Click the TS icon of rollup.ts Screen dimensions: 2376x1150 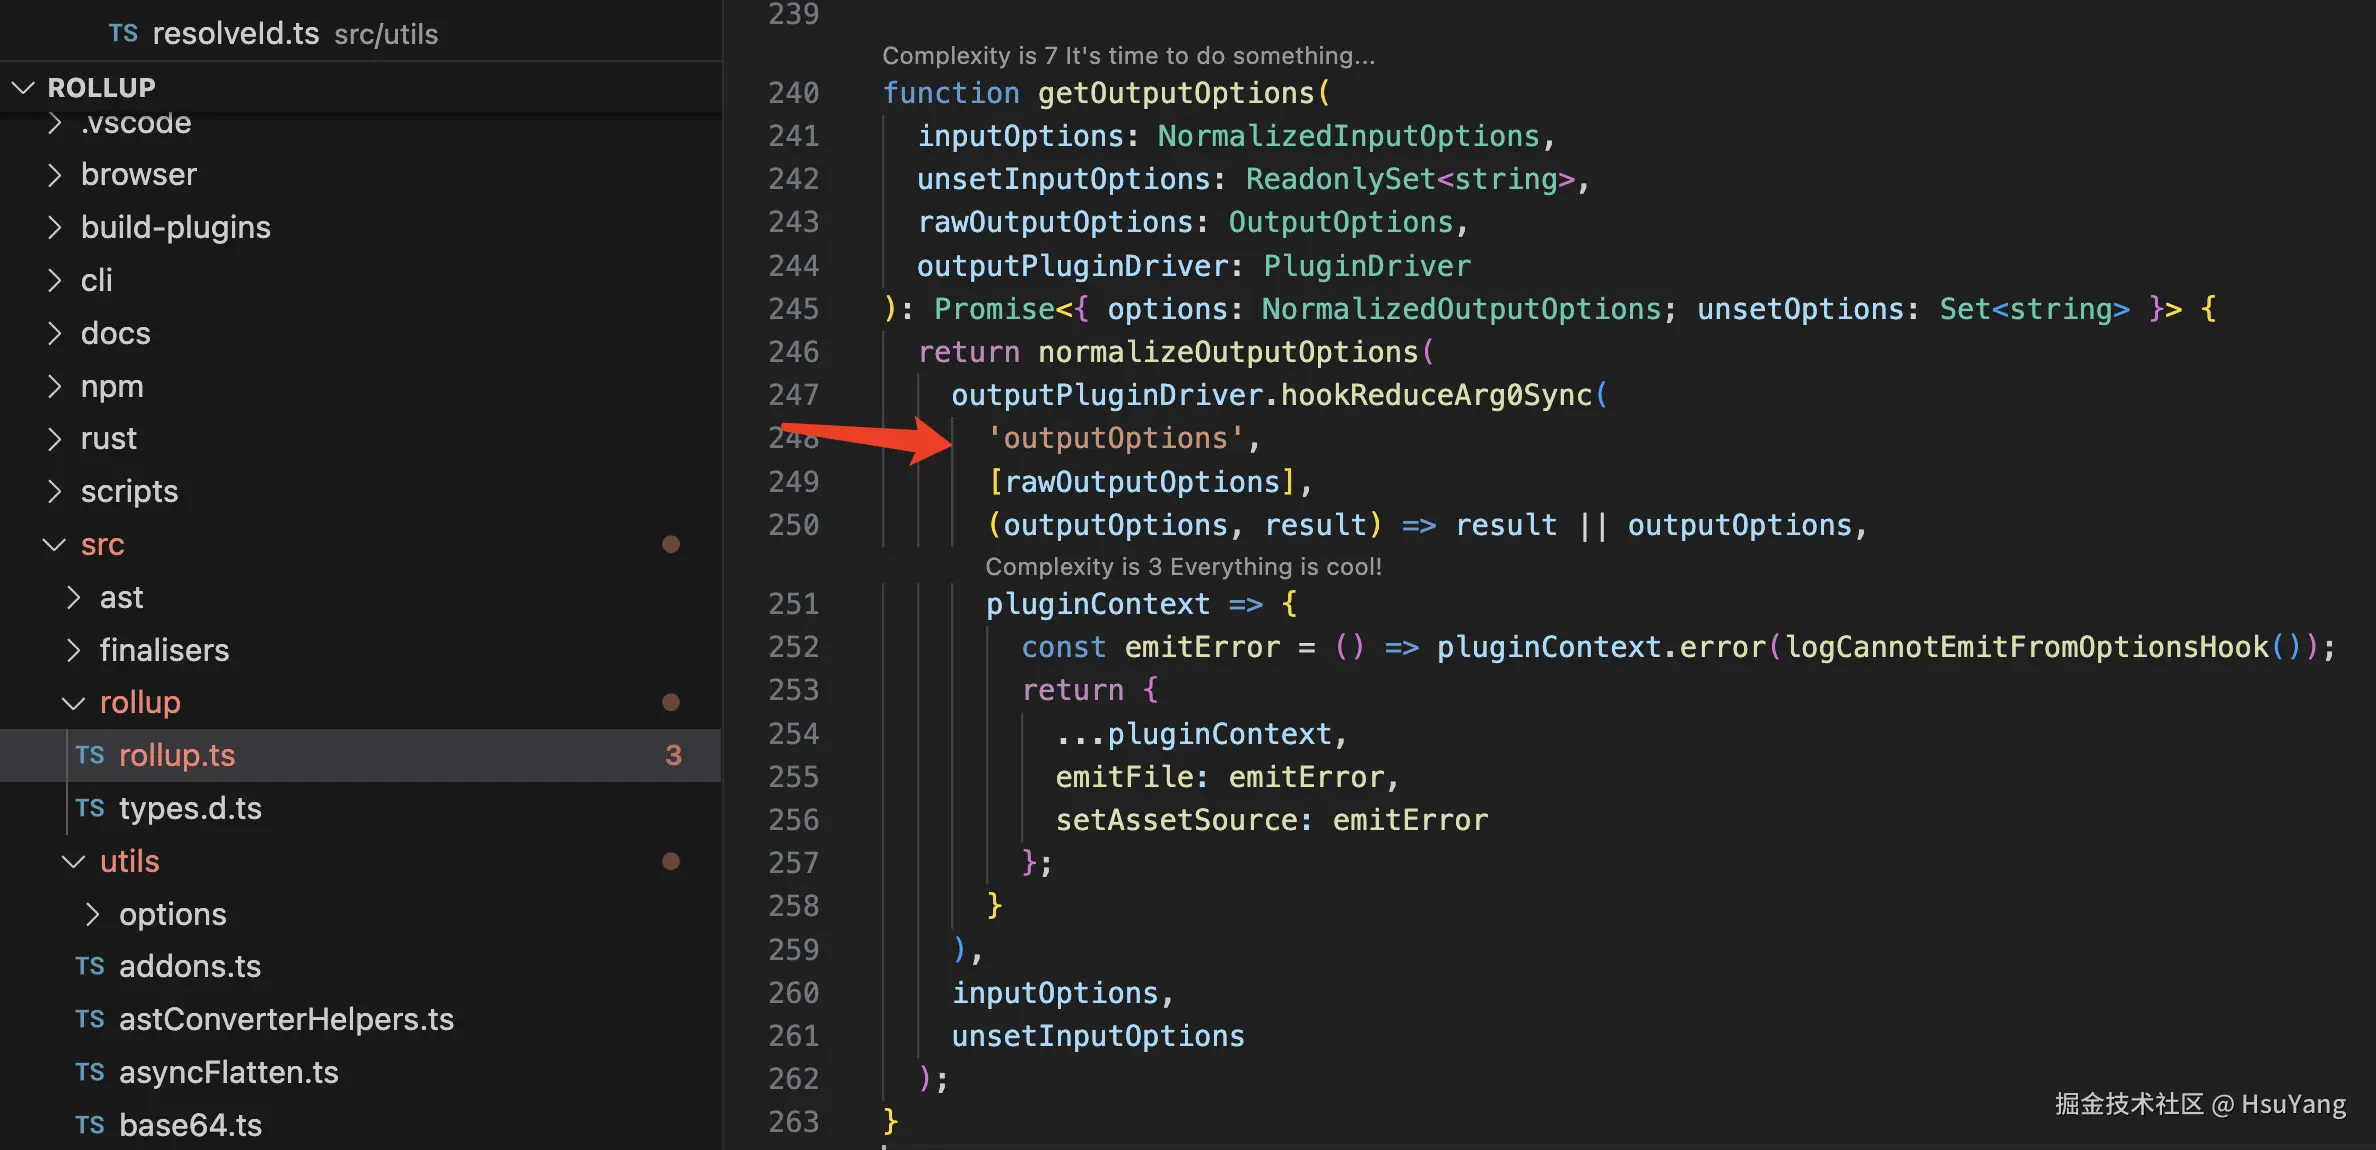click(90, 755)
